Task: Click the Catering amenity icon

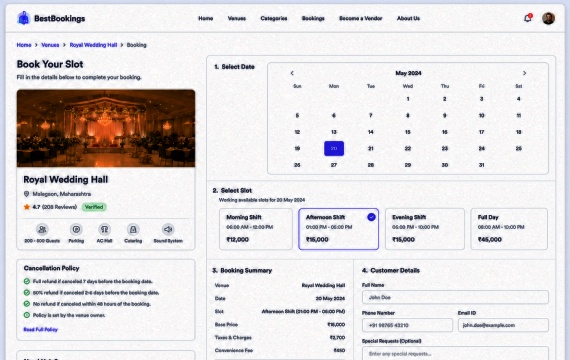Action: [x=133, y=229]
